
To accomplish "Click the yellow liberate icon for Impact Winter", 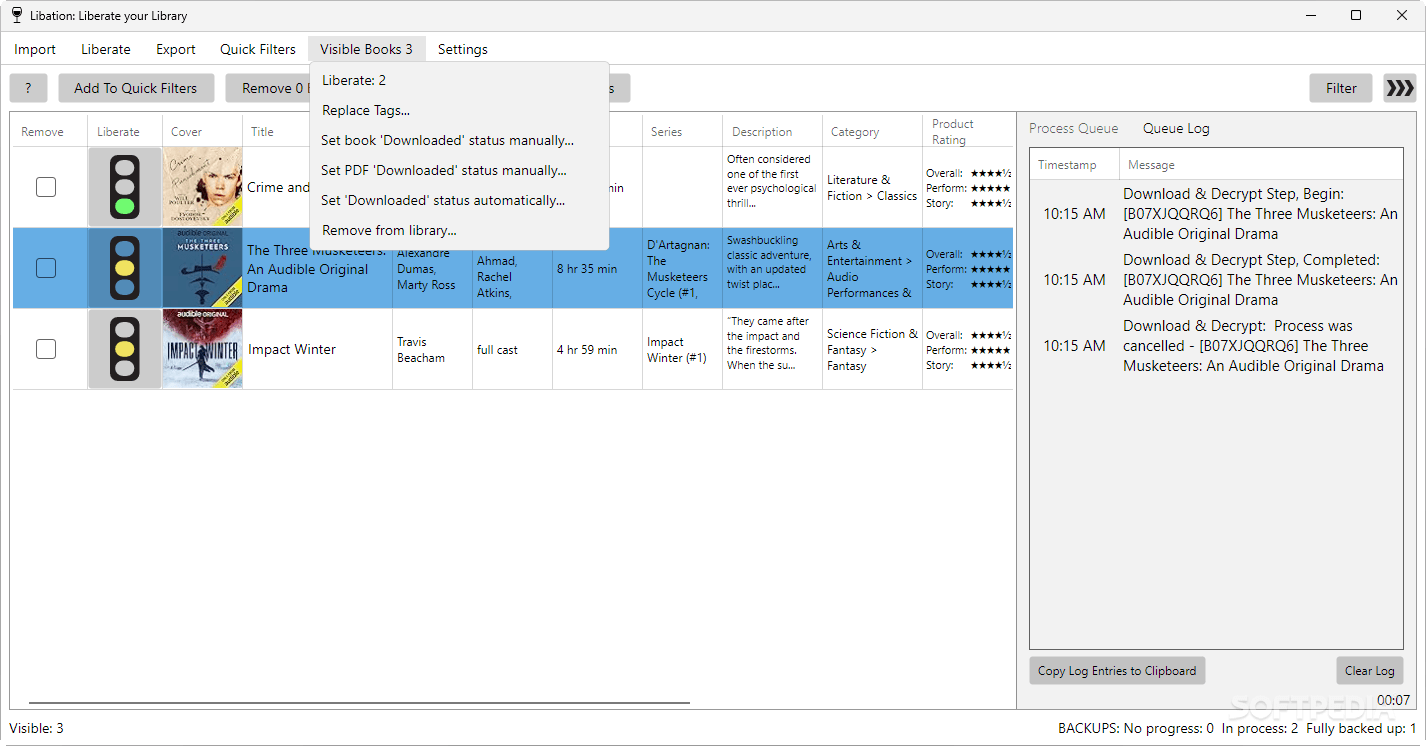I will coord(123,349).
